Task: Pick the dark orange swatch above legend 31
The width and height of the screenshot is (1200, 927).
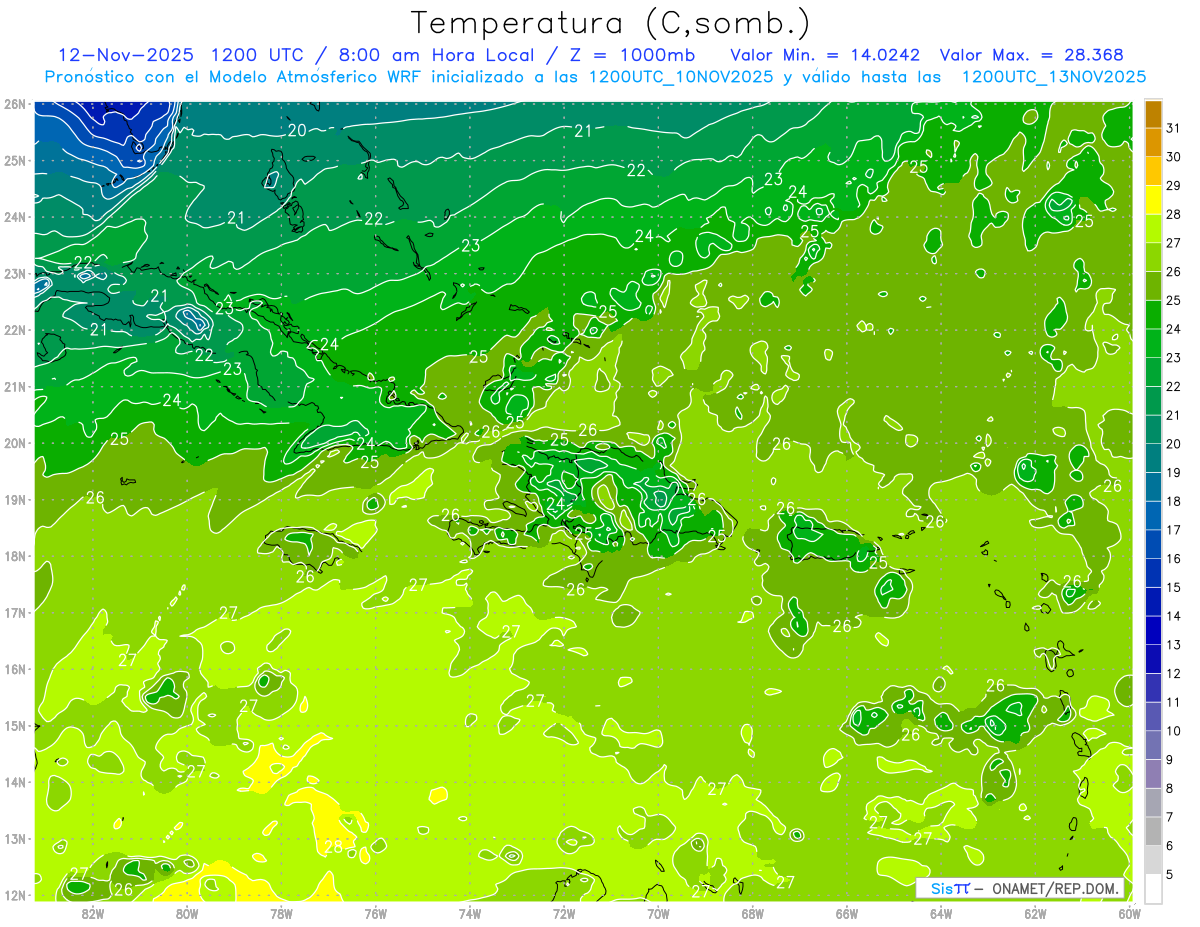Action: pos(1153,114)
